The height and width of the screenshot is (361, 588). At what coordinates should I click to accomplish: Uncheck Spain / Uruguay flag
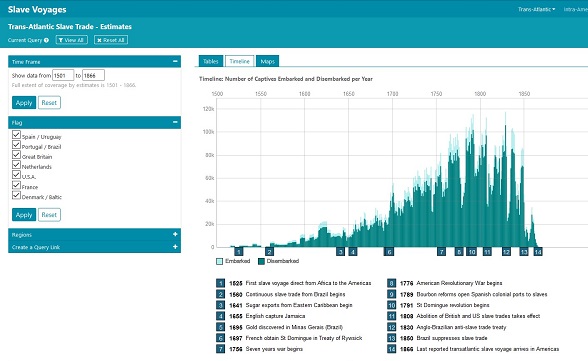point(16,135)
